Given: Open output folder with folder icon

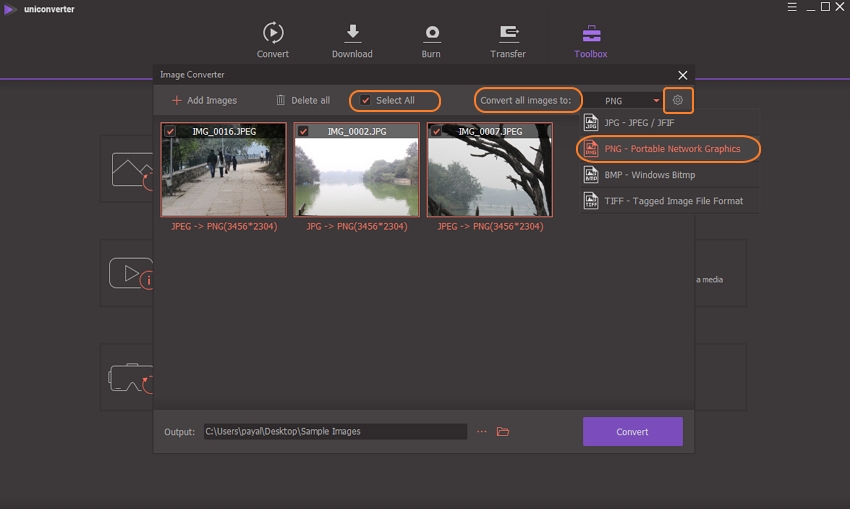Looking at the screenshot, I should pyautogui.click(x=503, y=431).
